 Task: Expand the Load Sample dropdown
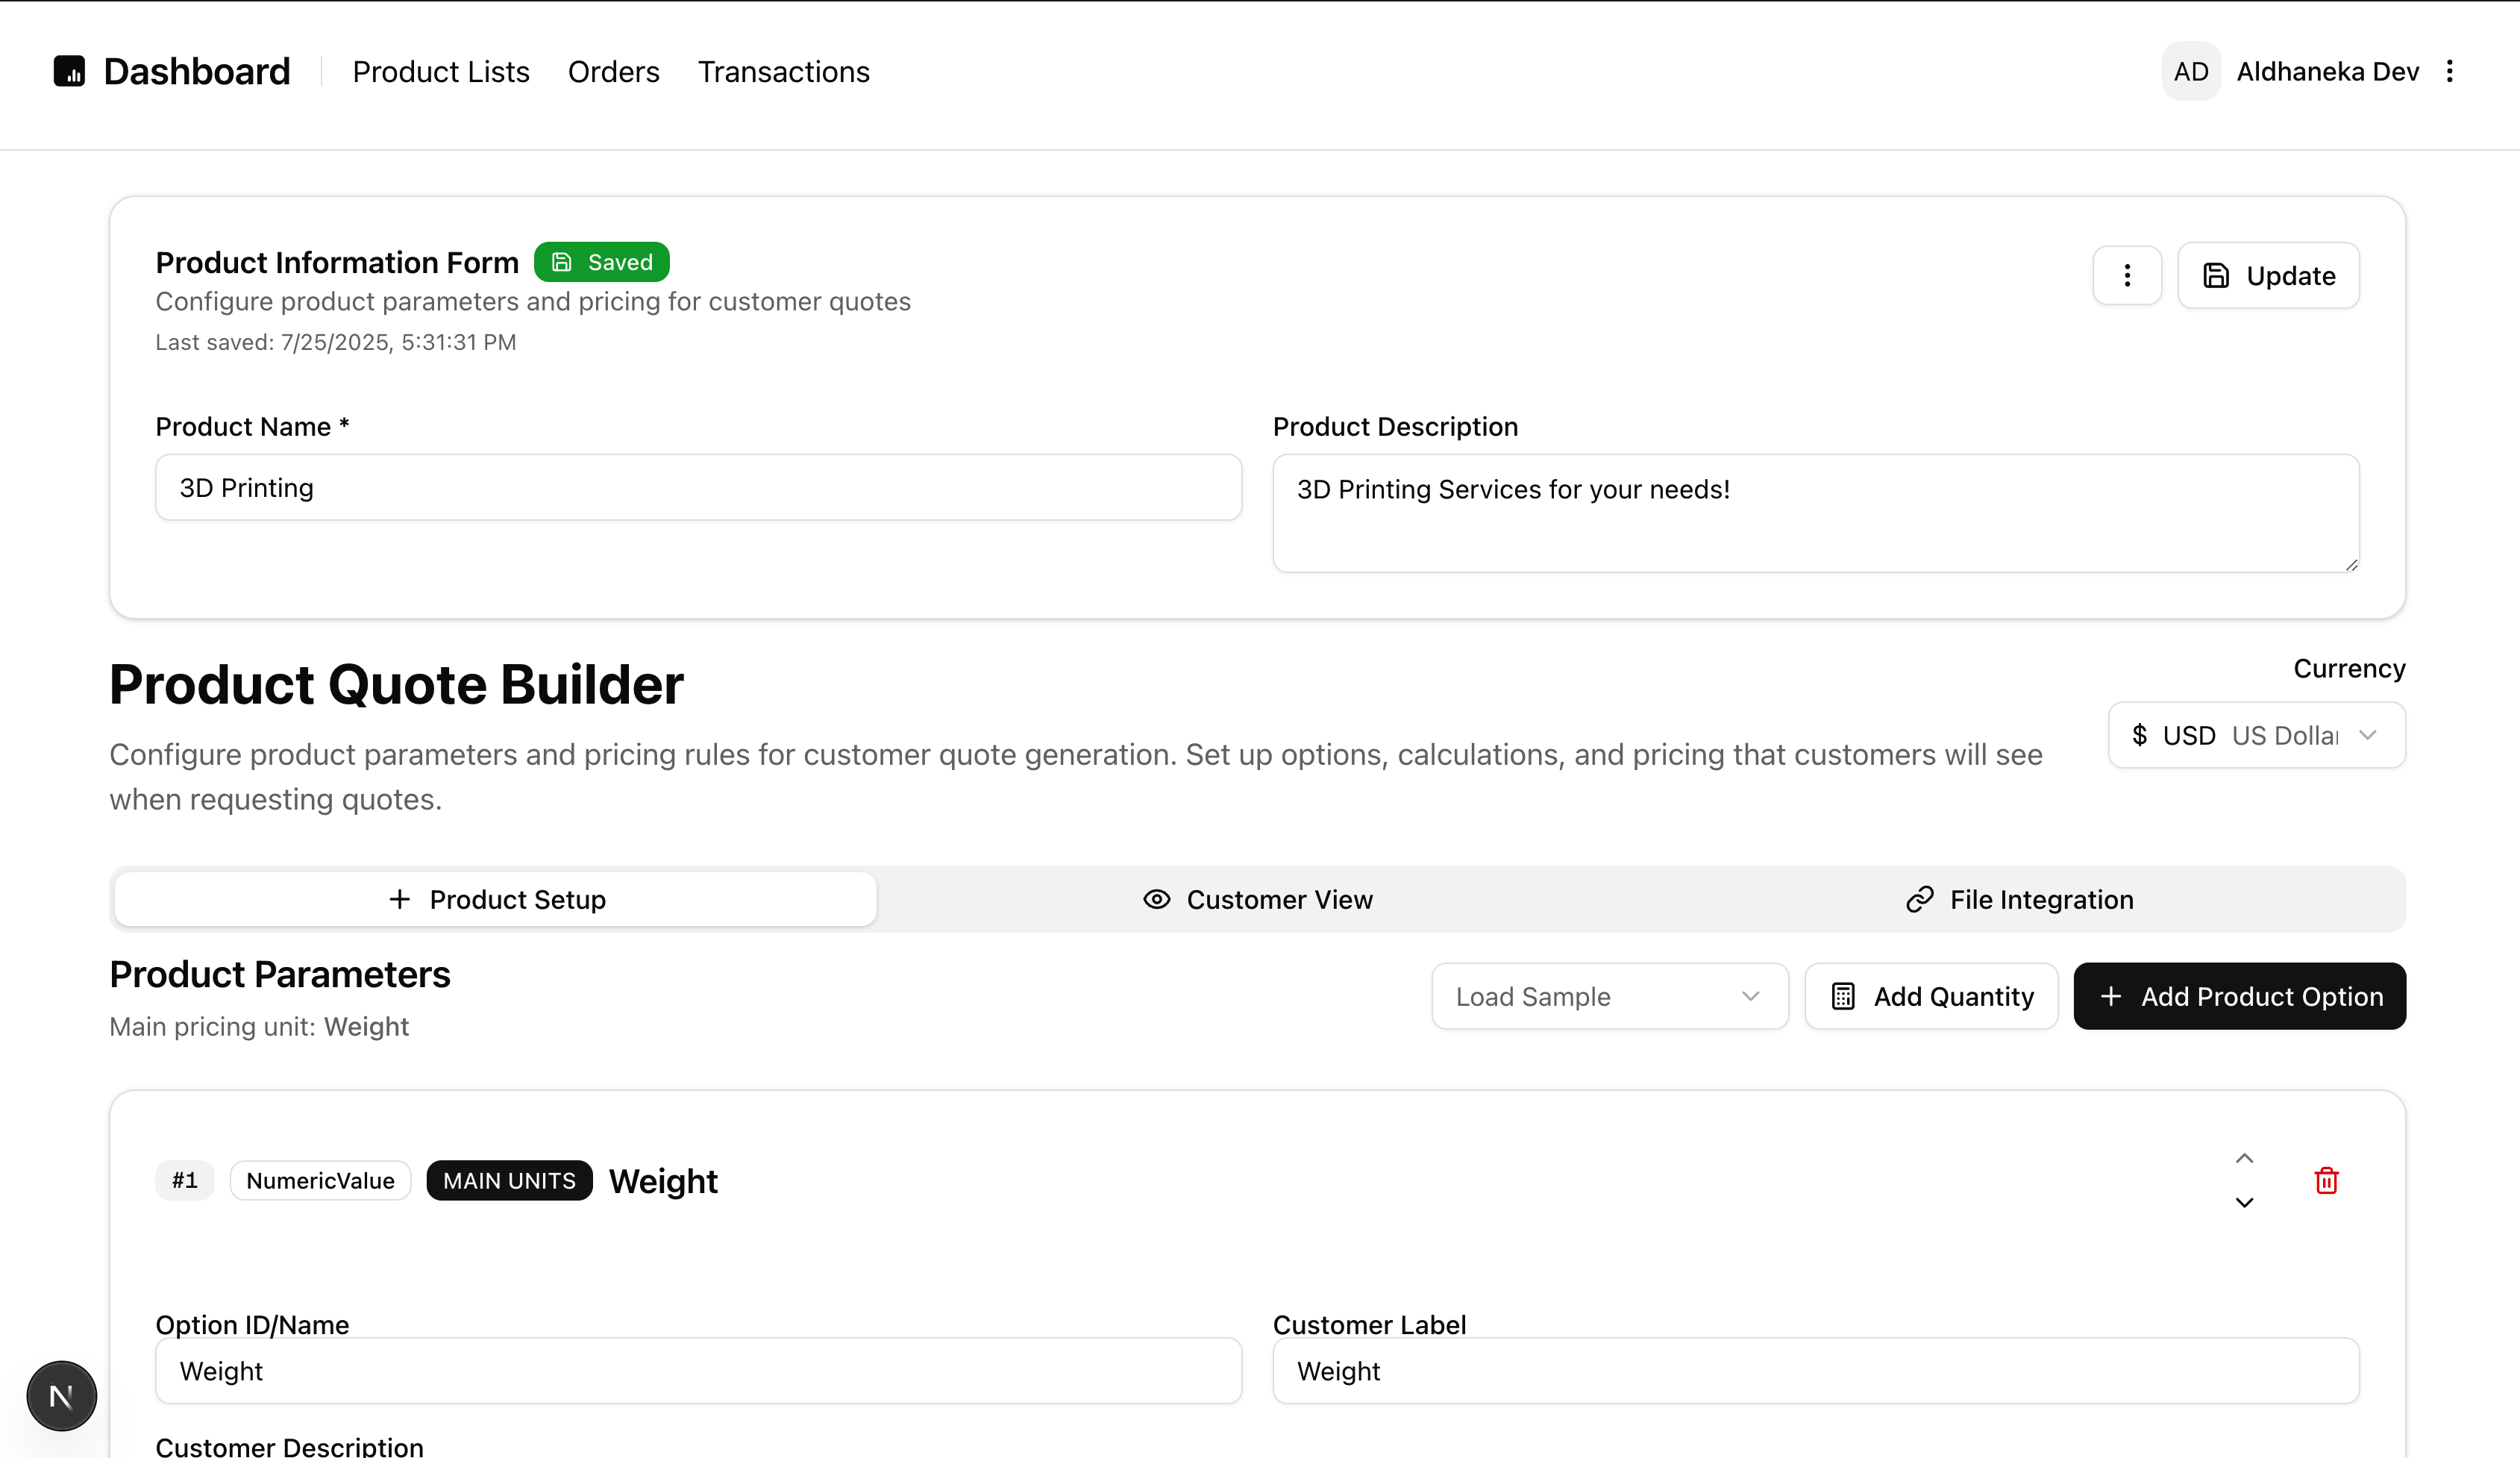[x=1609, y=996]
